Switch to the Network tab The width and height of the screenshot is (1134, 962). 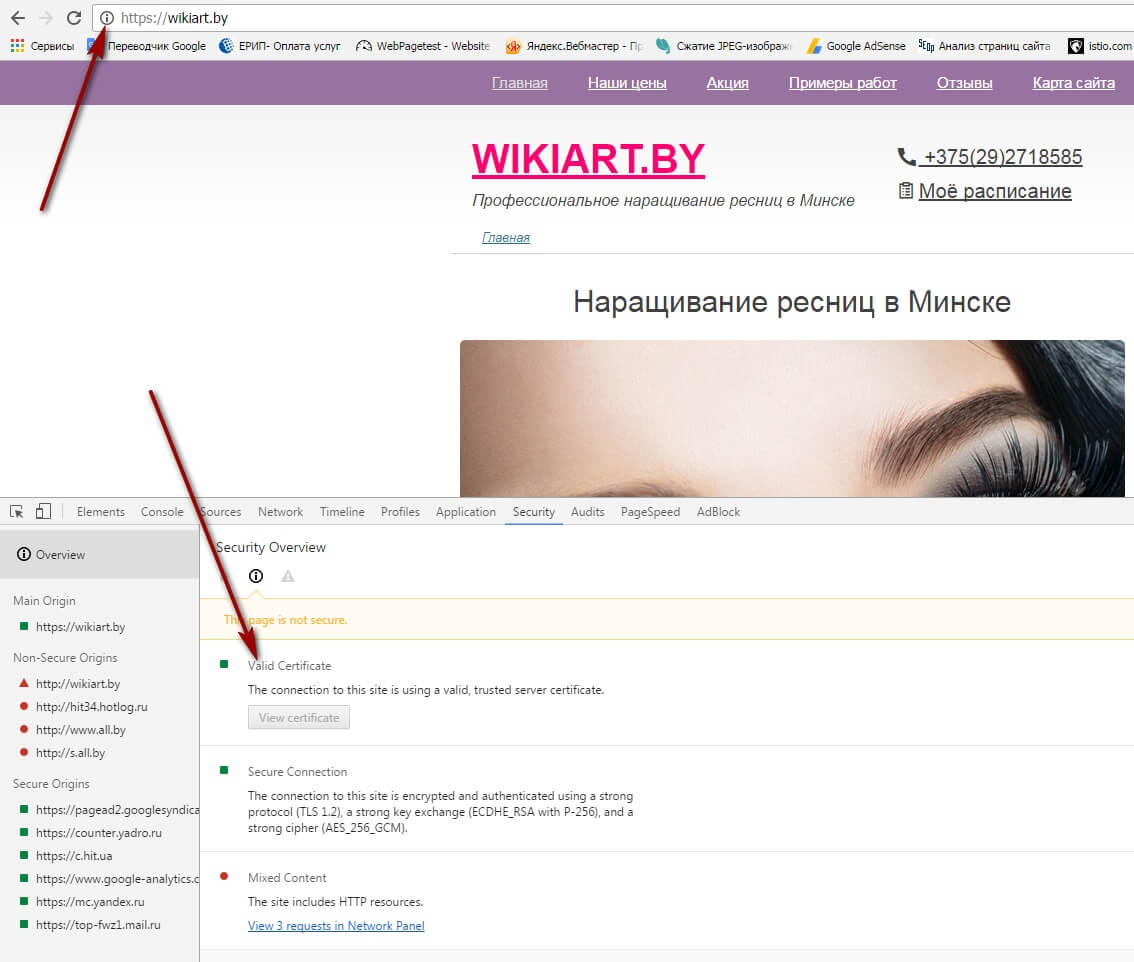(x=281, y=511)
